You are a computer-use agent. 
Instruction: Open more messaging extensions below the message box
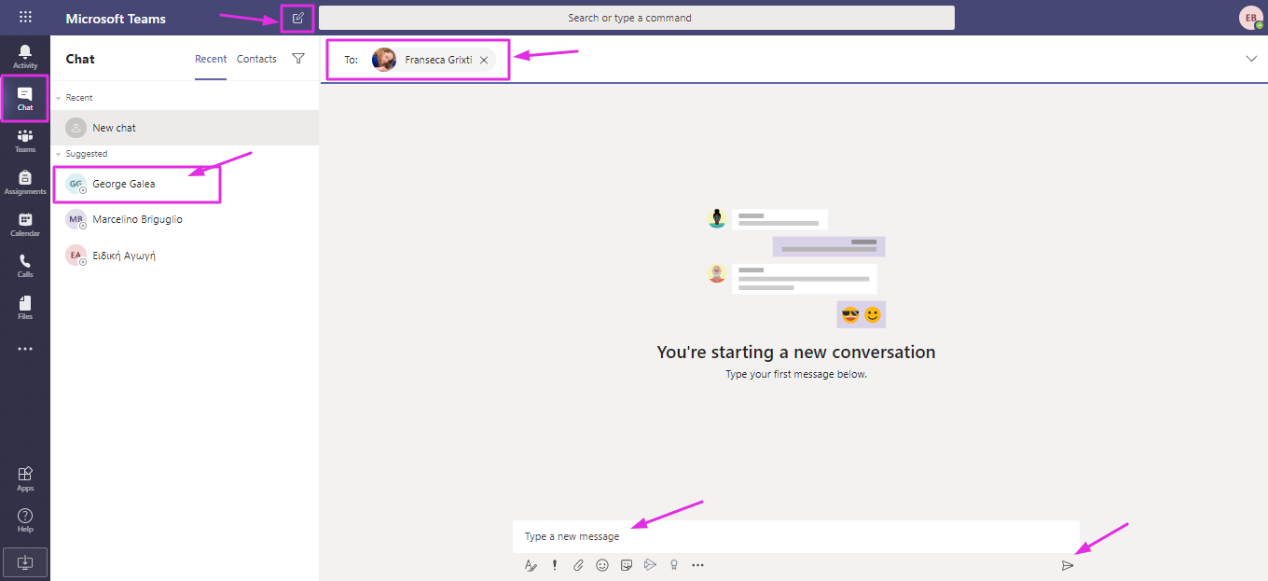698,565
